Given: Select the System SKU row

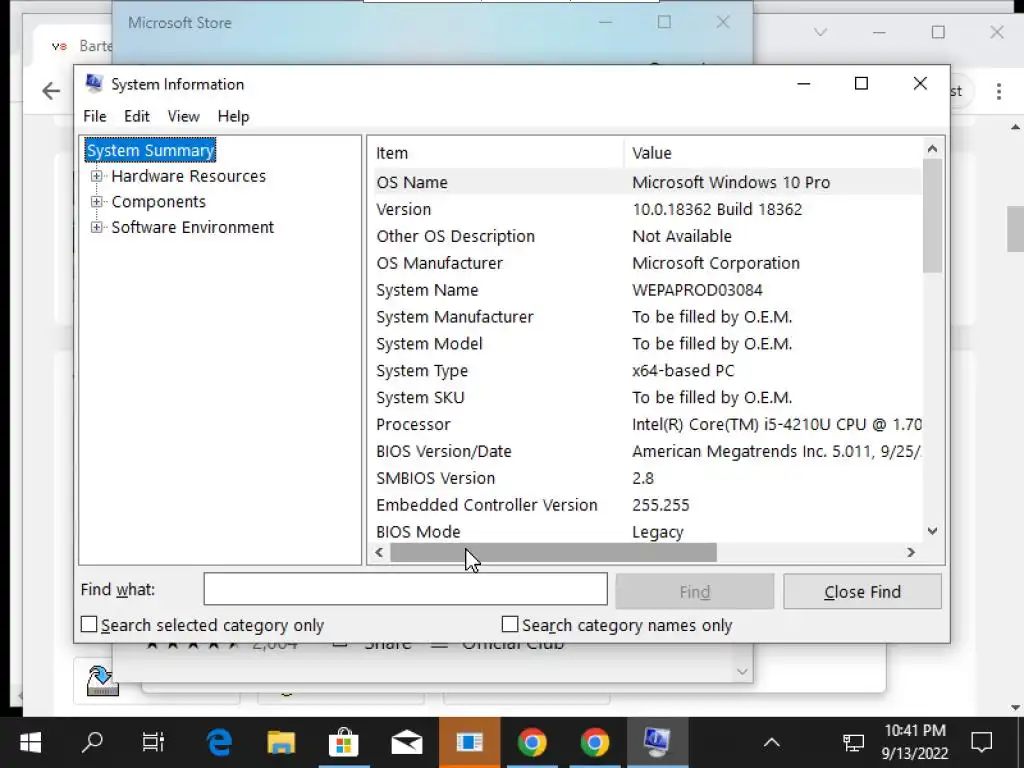Looking at the screenshot, I should click(647, 398).
